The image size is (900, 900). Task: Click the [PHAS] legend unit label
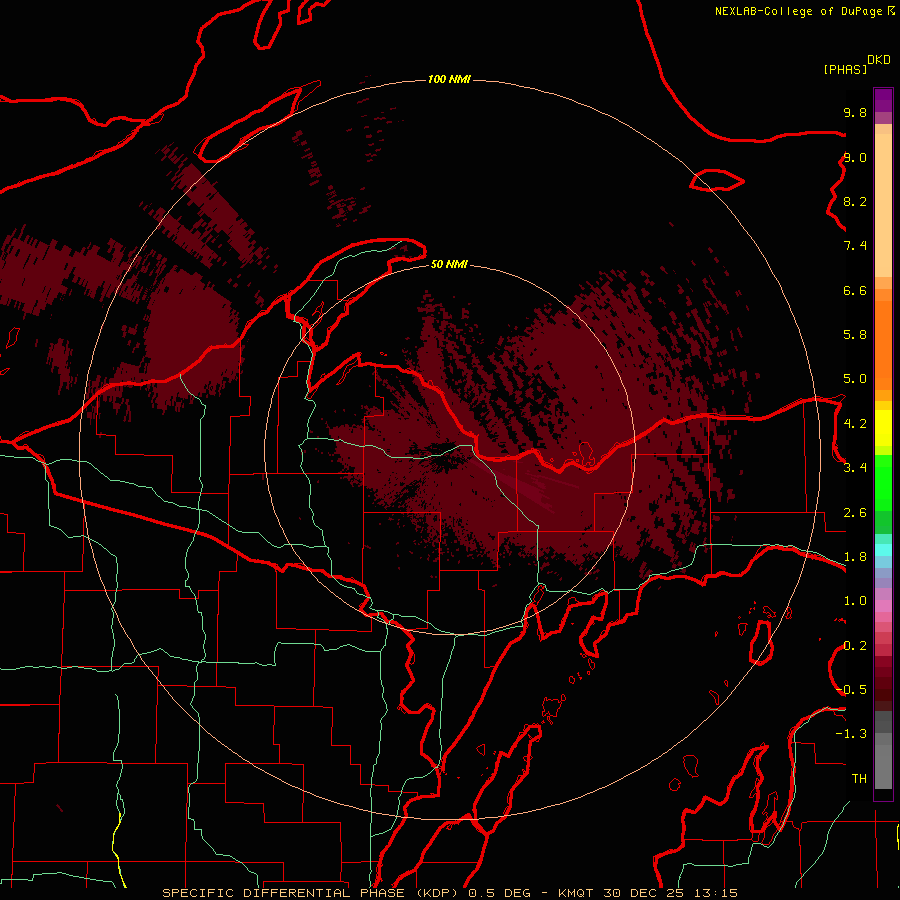pos(845,70)
